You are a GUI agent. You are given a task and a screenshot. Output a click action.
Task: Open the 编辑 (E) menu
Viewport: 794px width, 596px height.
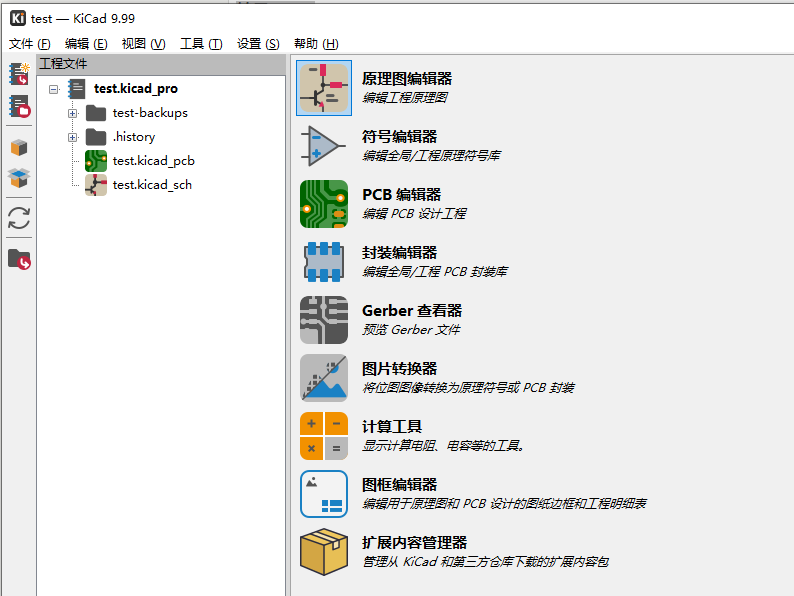click(86, 44)
